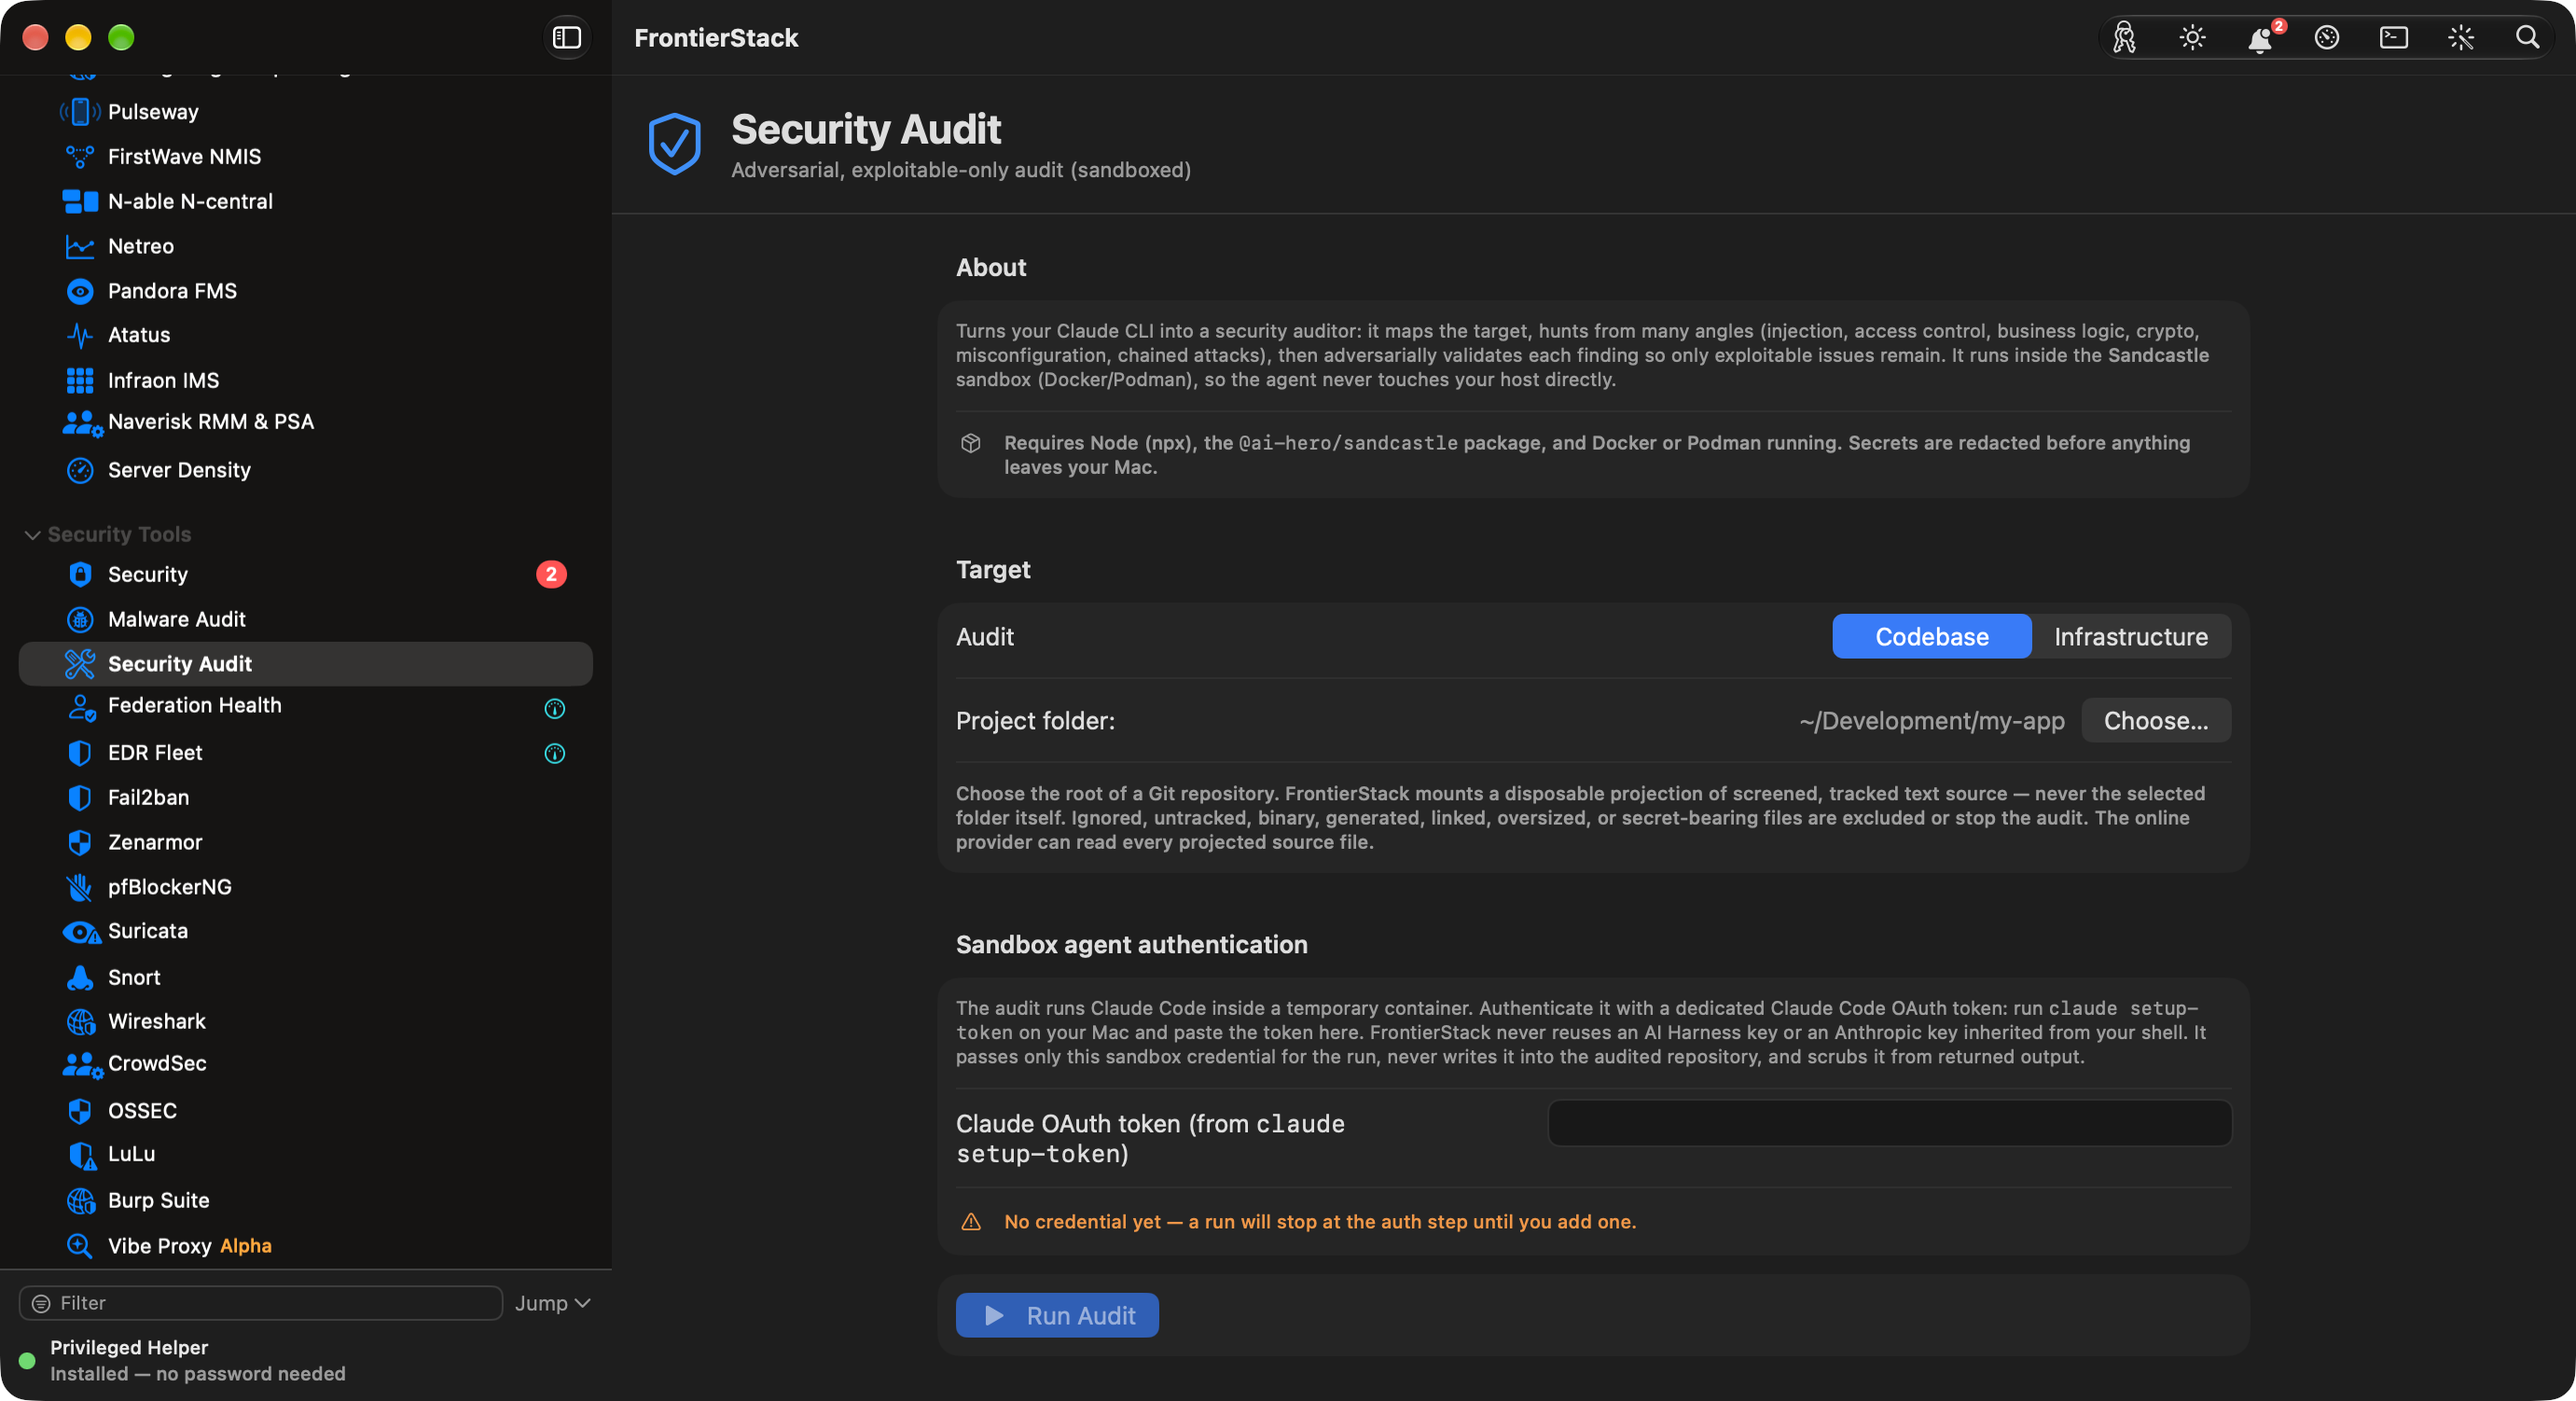2576x1401 pixels.
Task: Click the pfBlockerNG hand icon
Action: tap(80, 887)
